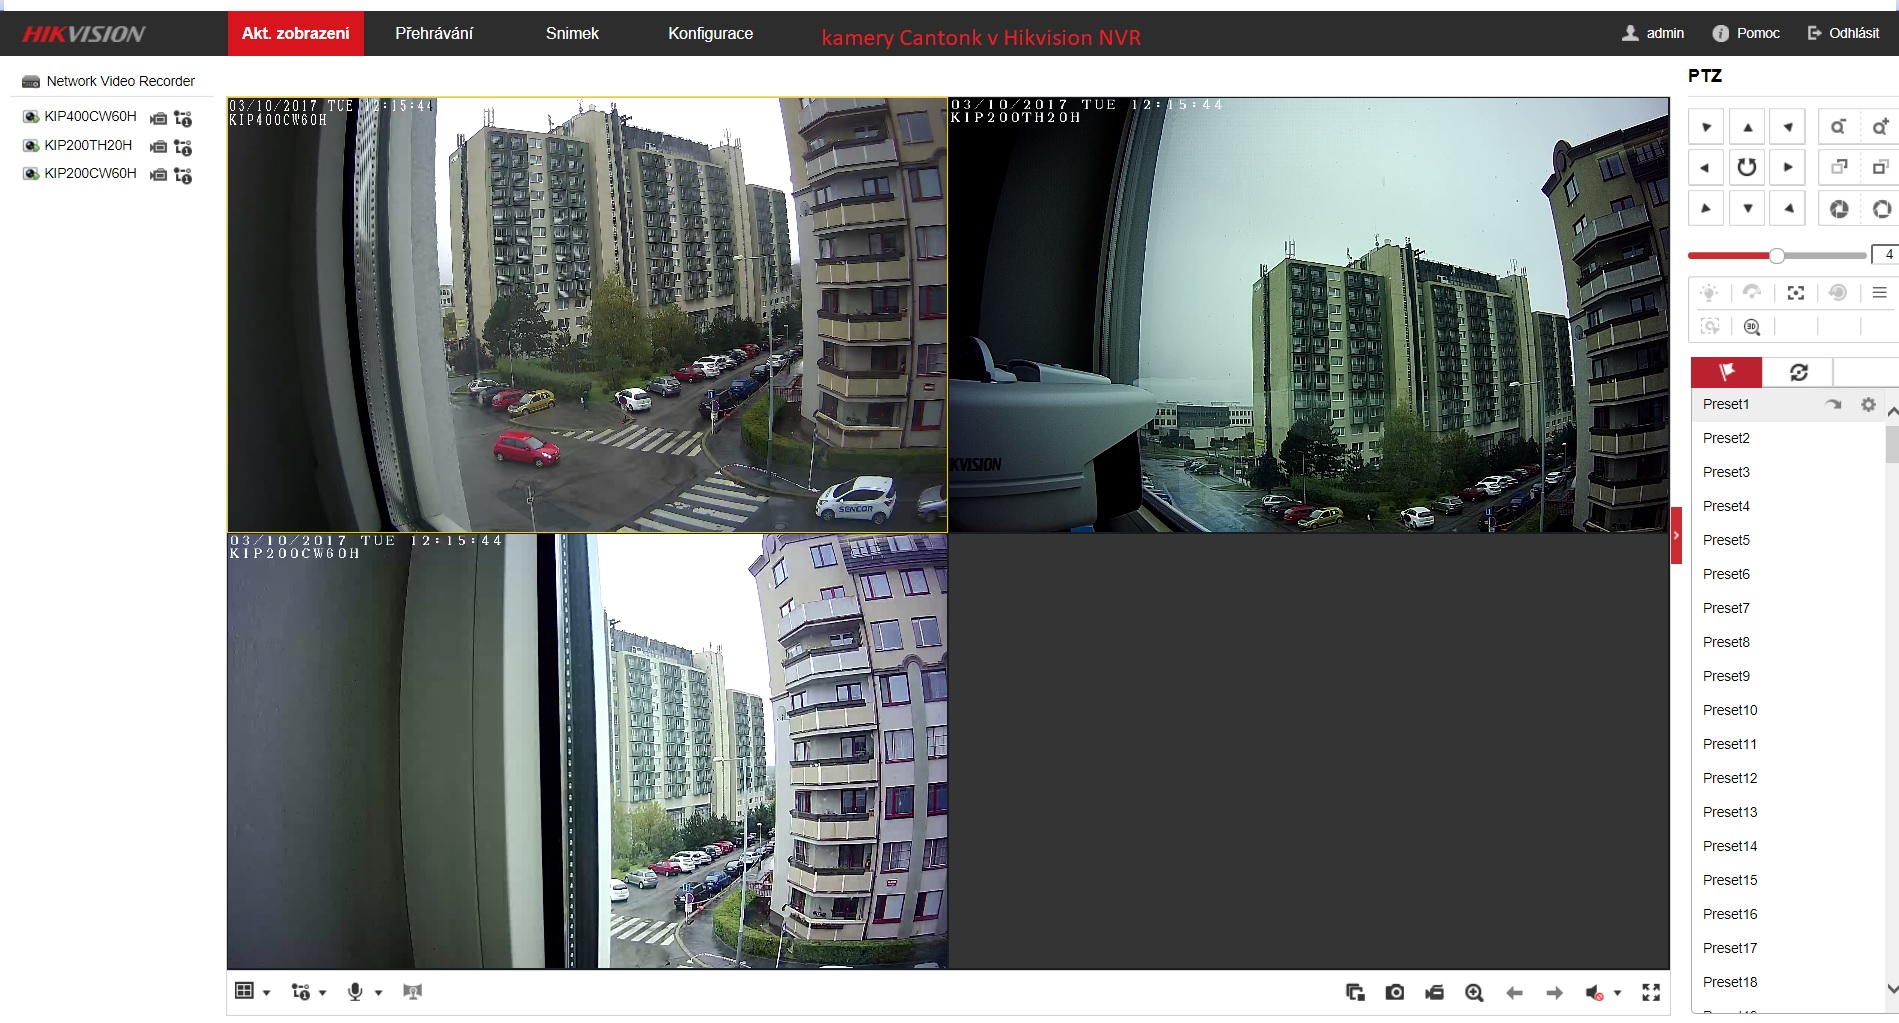Screen dimensions: 1899x1023
Task: Click Odhlásit to log out
Action: [x=1843, y=33]
